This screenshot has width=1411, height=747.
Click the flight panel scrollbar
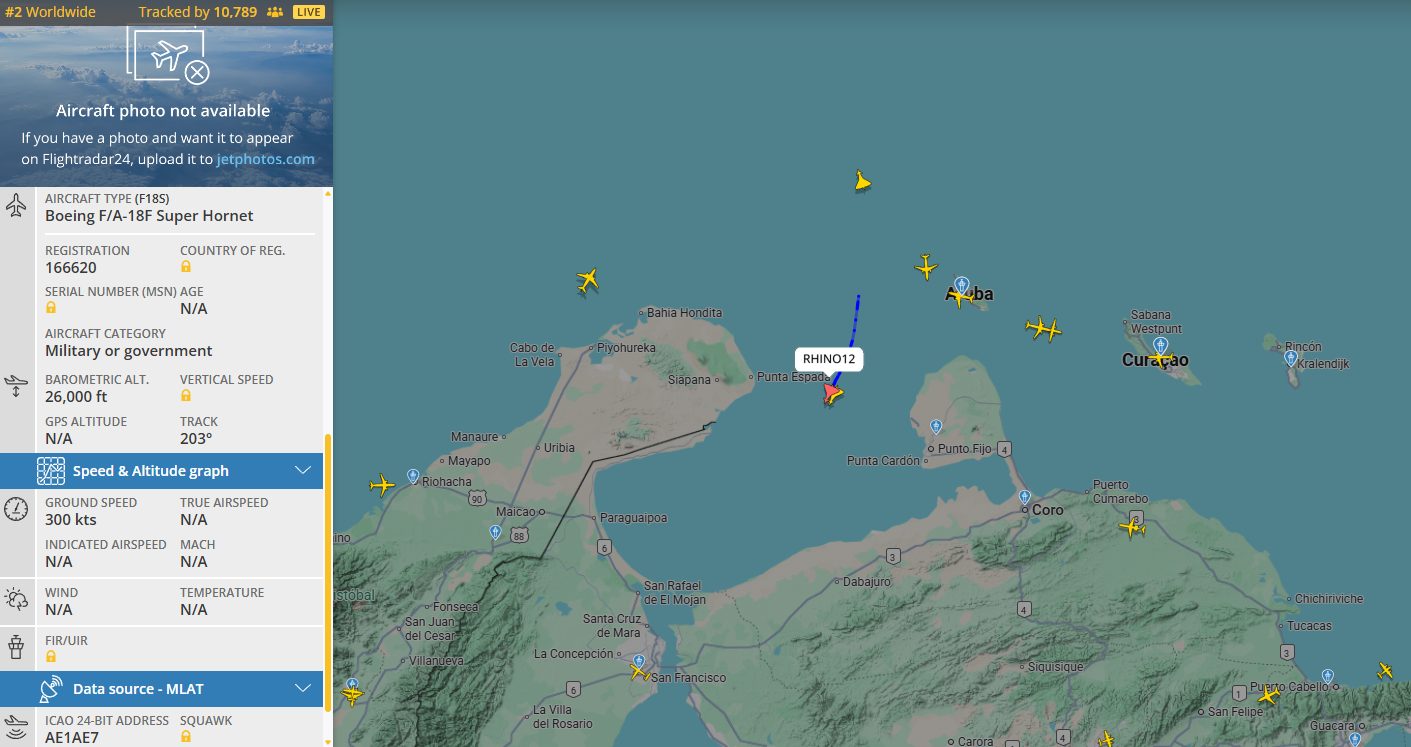click(328, 570)
